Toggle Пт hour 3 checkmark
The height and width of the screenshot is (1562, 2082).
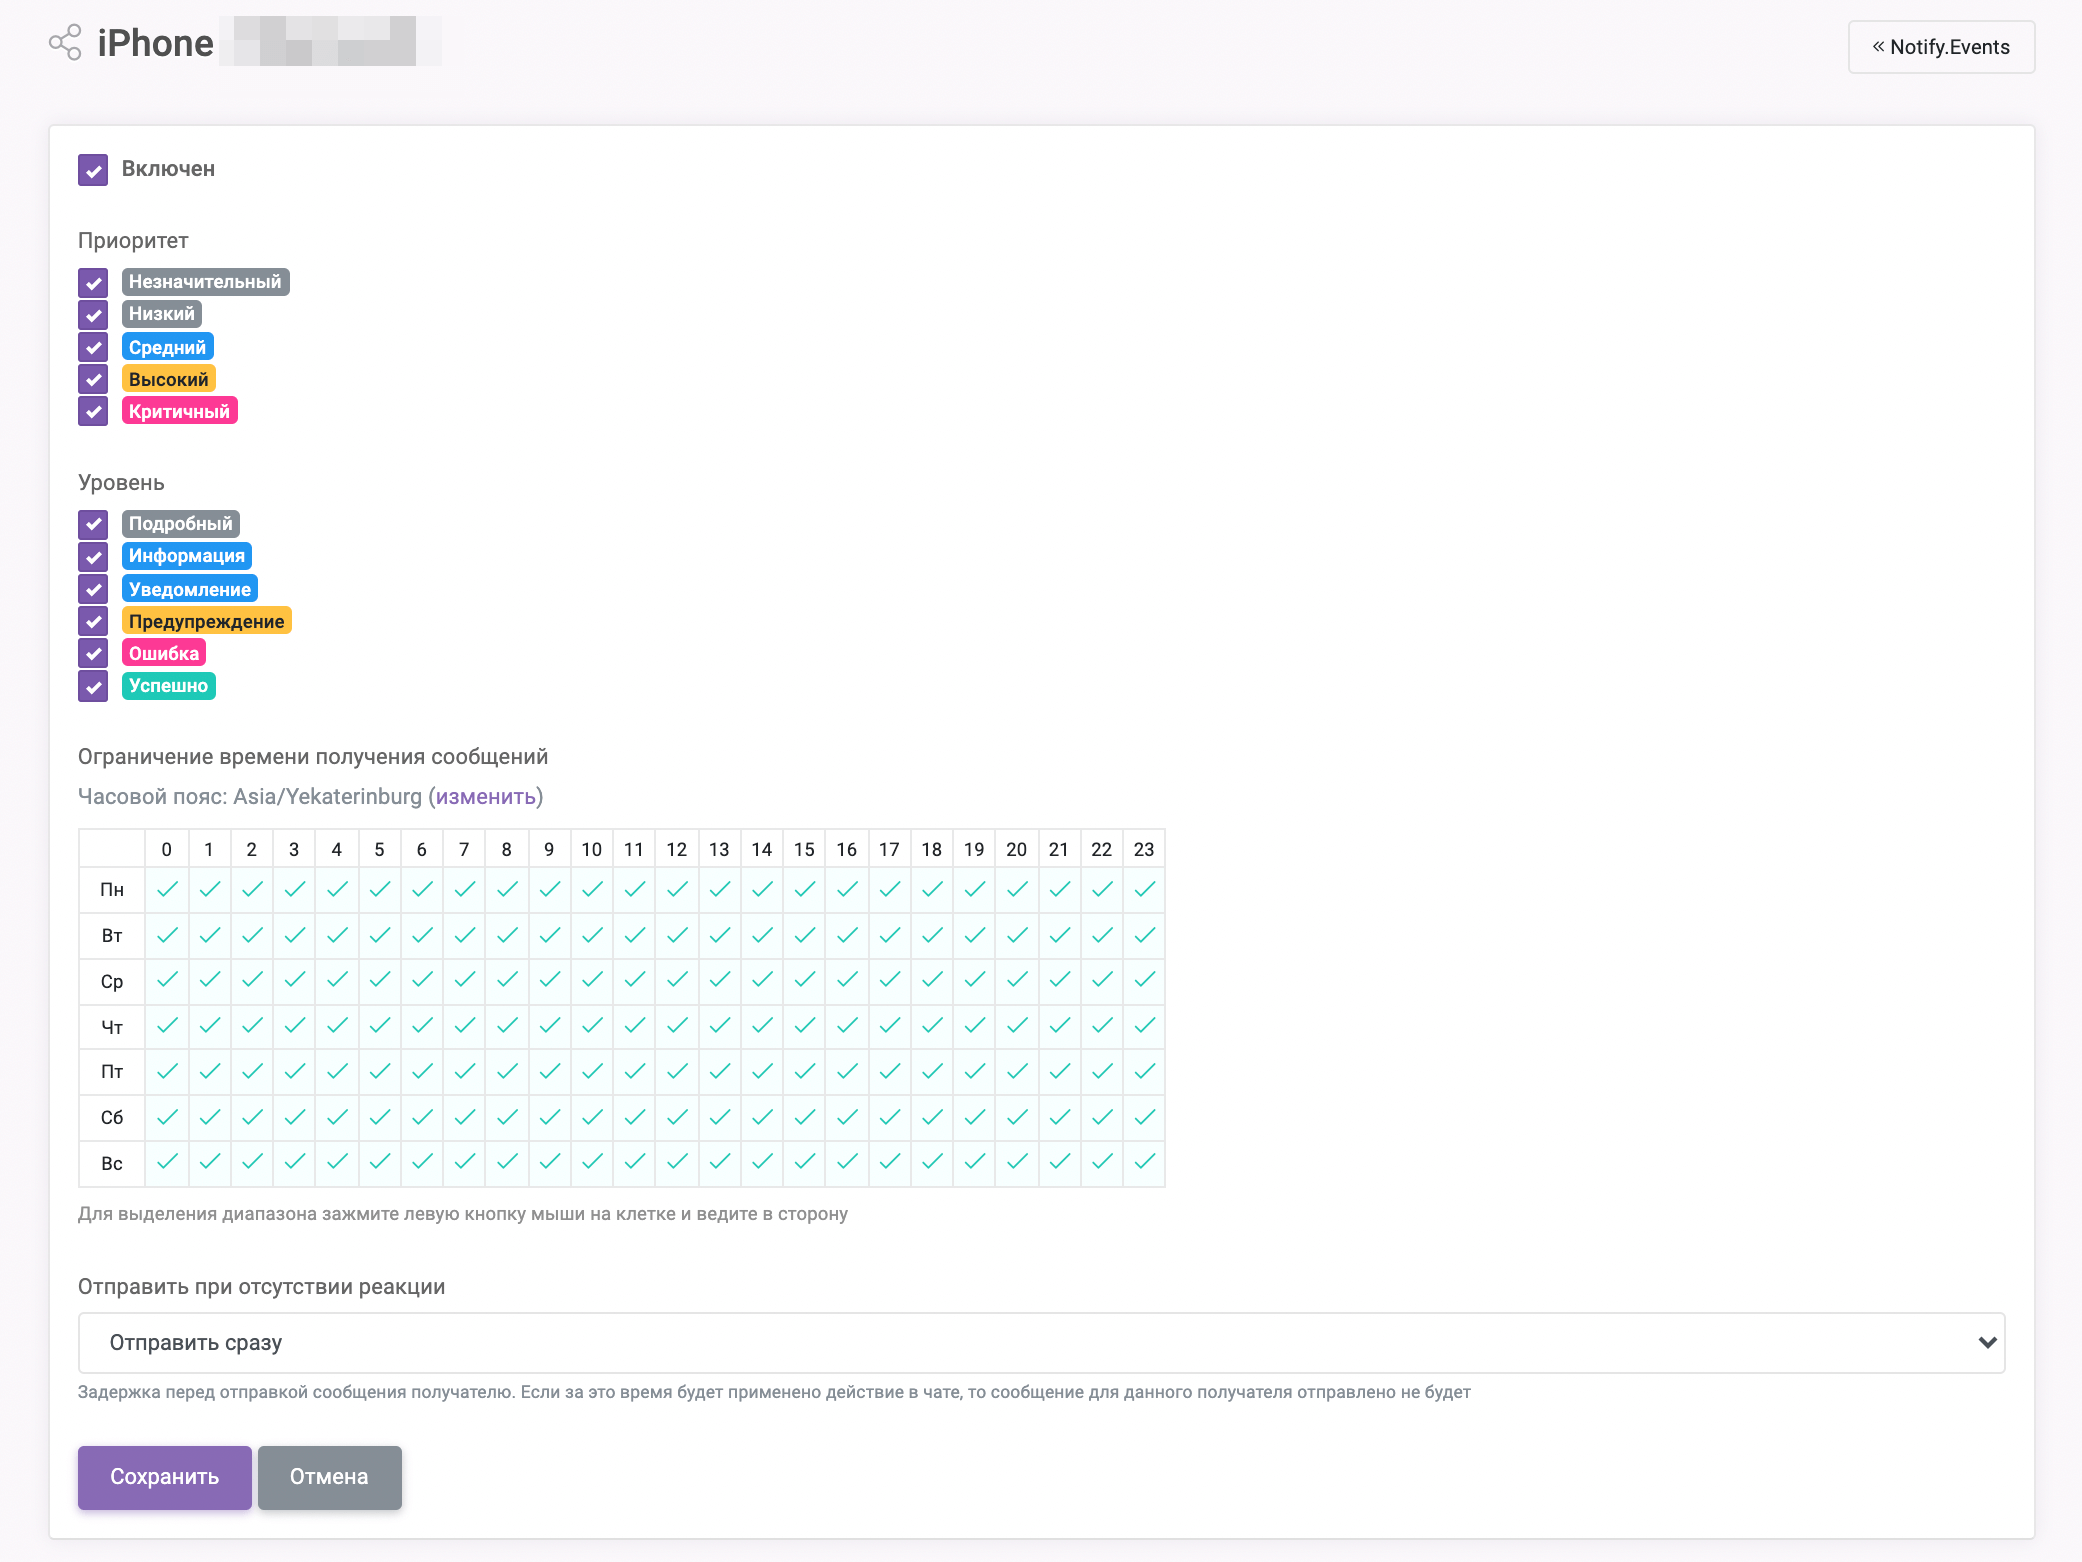click(x=294, y=1071)
